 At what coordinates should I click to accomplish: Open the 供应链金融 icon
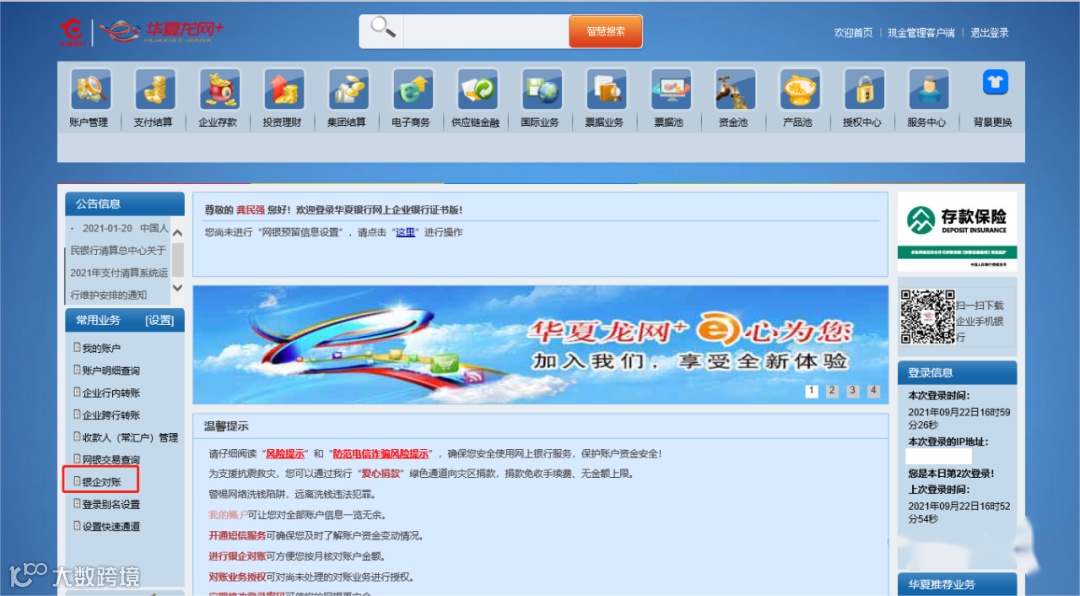click(477, 90)
